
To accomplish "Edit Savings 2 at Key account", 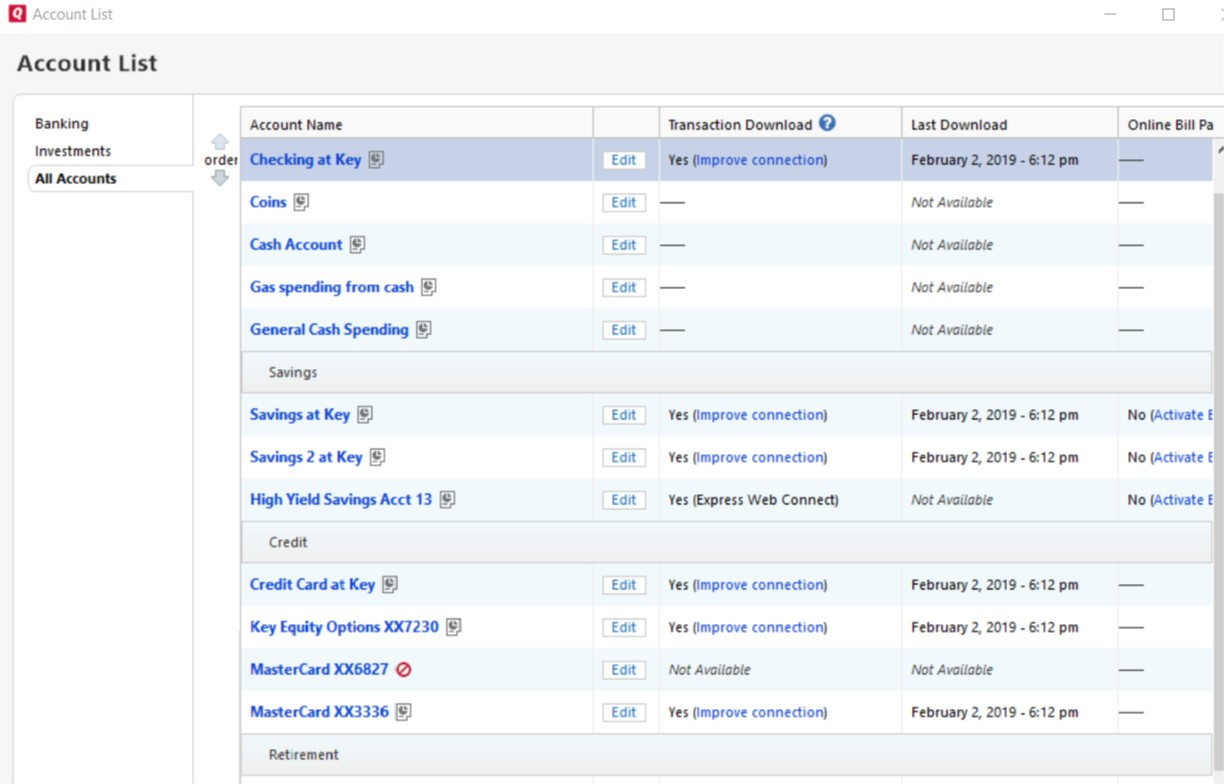I will pos(624,457).
